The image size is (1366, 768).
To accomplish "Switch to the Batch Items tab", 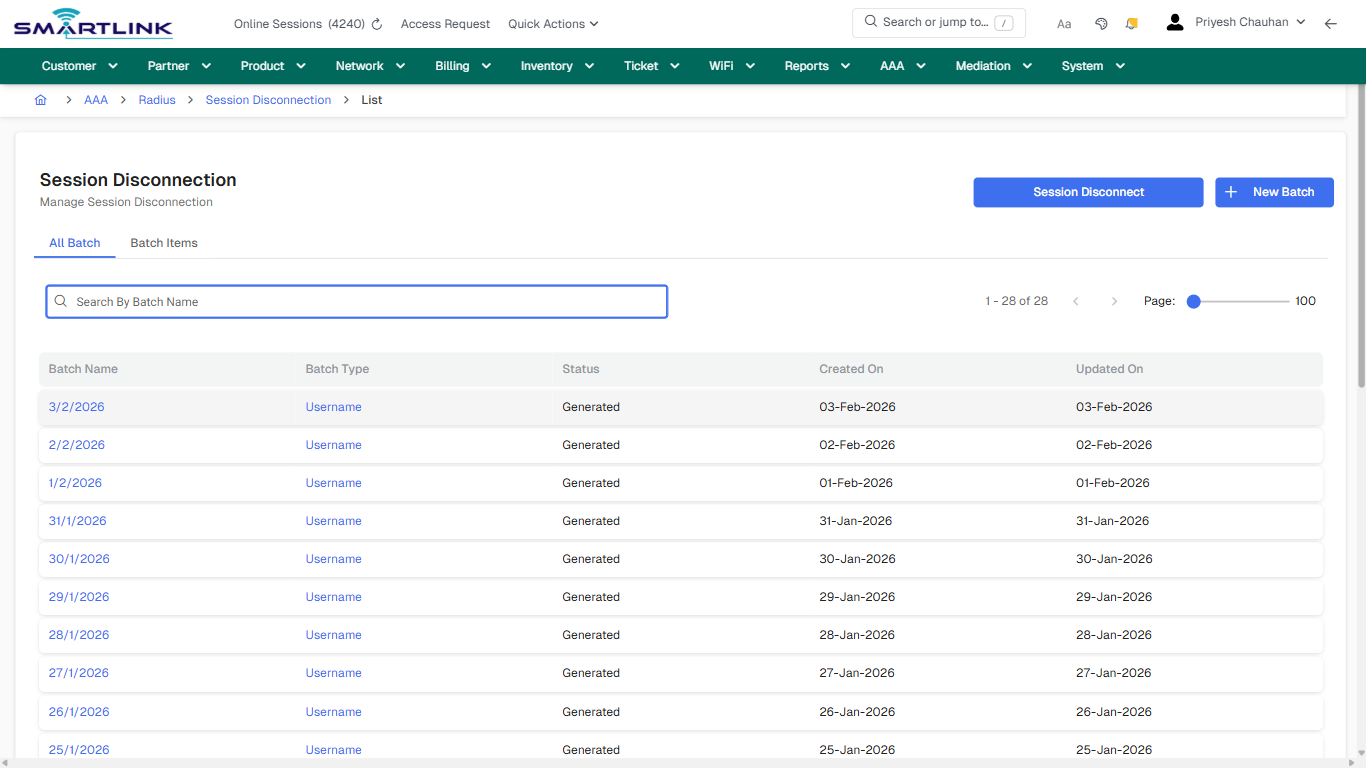I will click(x=163, y=242).
